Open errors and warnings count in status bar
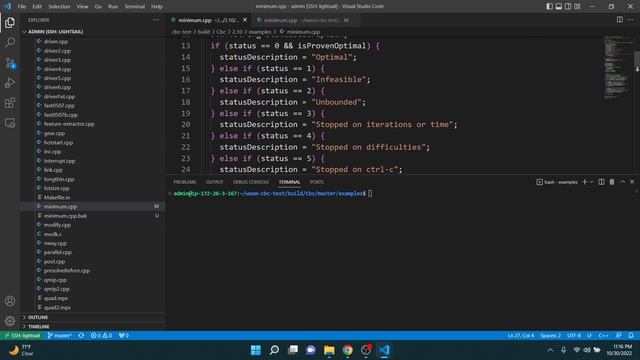The width and height of the screenshot is (640, 360). click(x=101, y=336)
